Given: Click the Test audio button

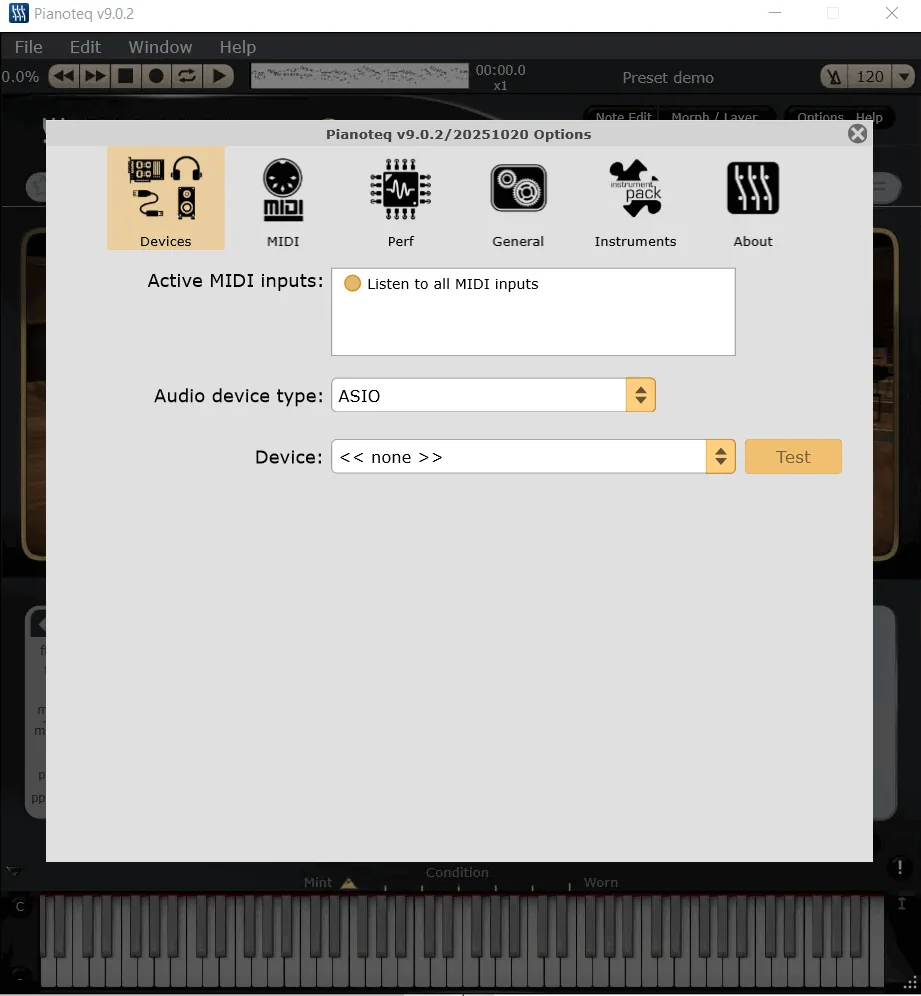Looking at the screenshot, I should coord(793,456).
